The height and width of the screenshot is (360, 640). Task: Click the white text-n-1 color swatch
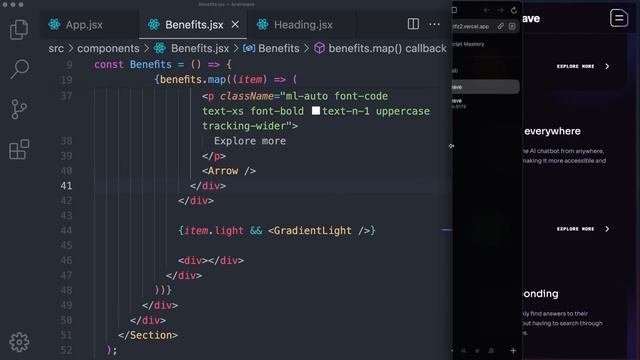(316, 111)
